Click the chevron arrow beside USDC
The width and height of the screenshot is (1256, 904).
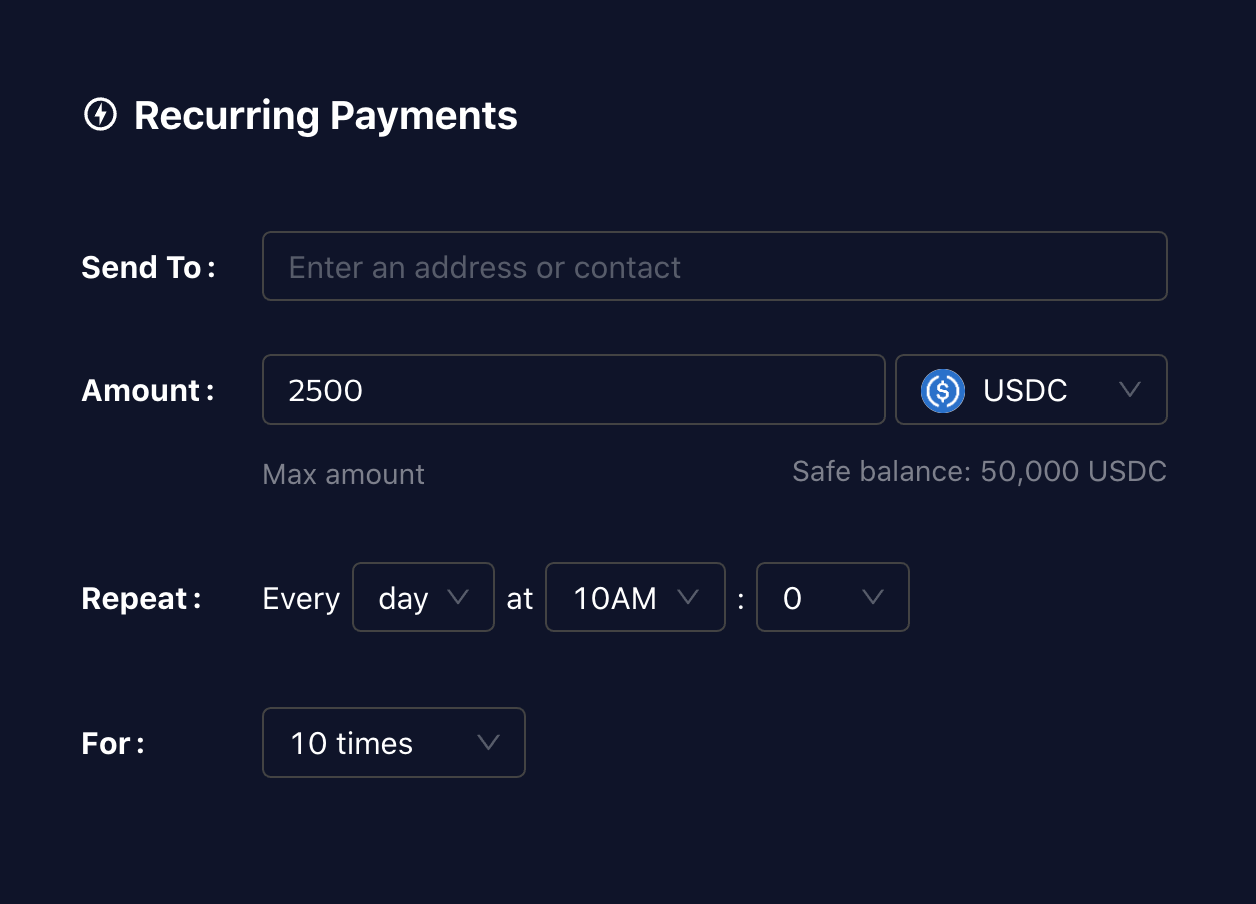click(x=1130, y=390)
